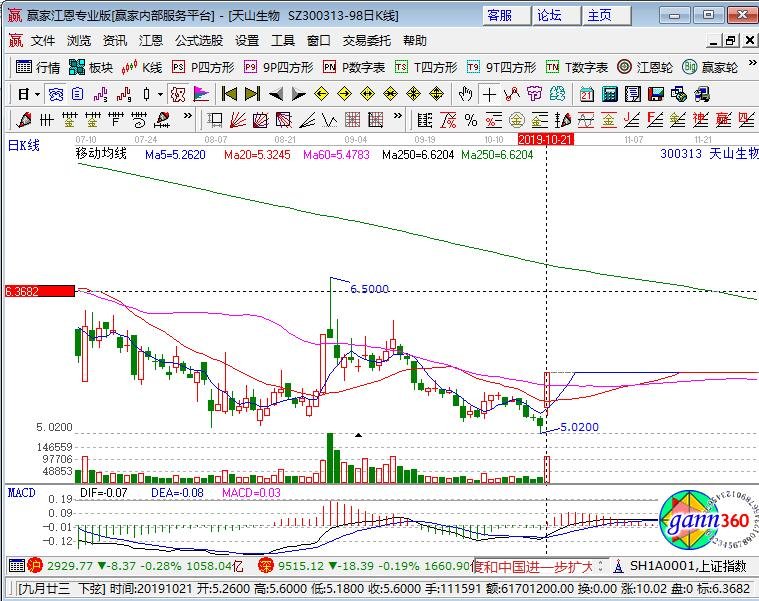
Task: Click yellow diamond horizontal-expand icon
Action: [368, 94]
